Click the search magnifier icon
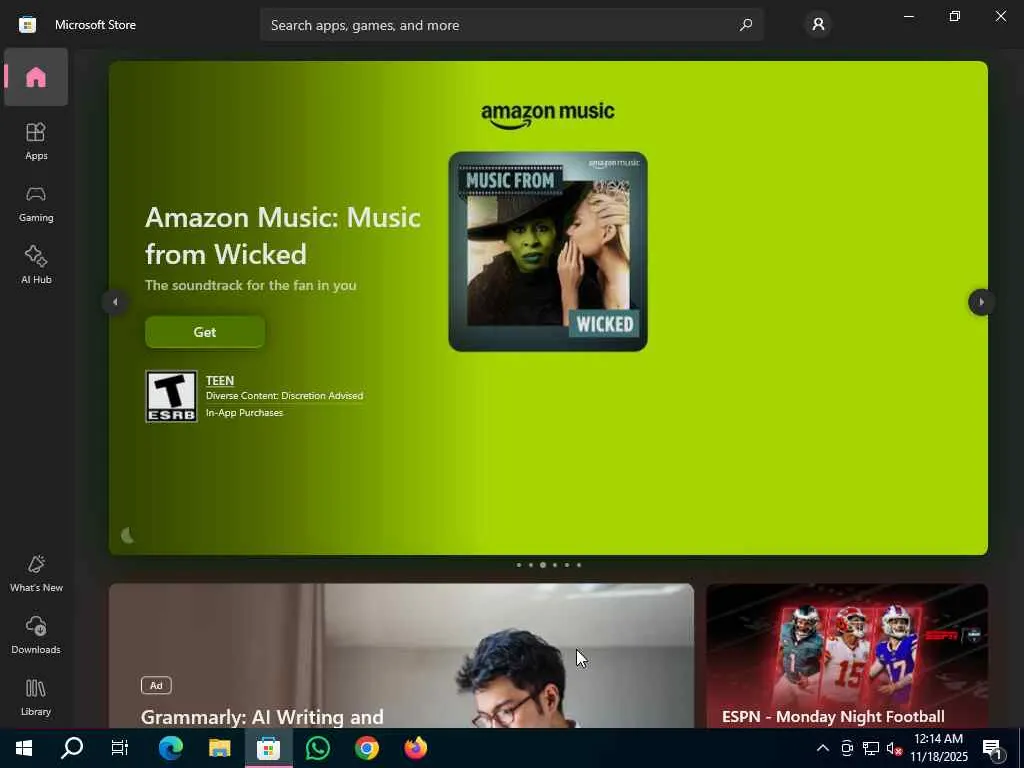 [745, 25]
